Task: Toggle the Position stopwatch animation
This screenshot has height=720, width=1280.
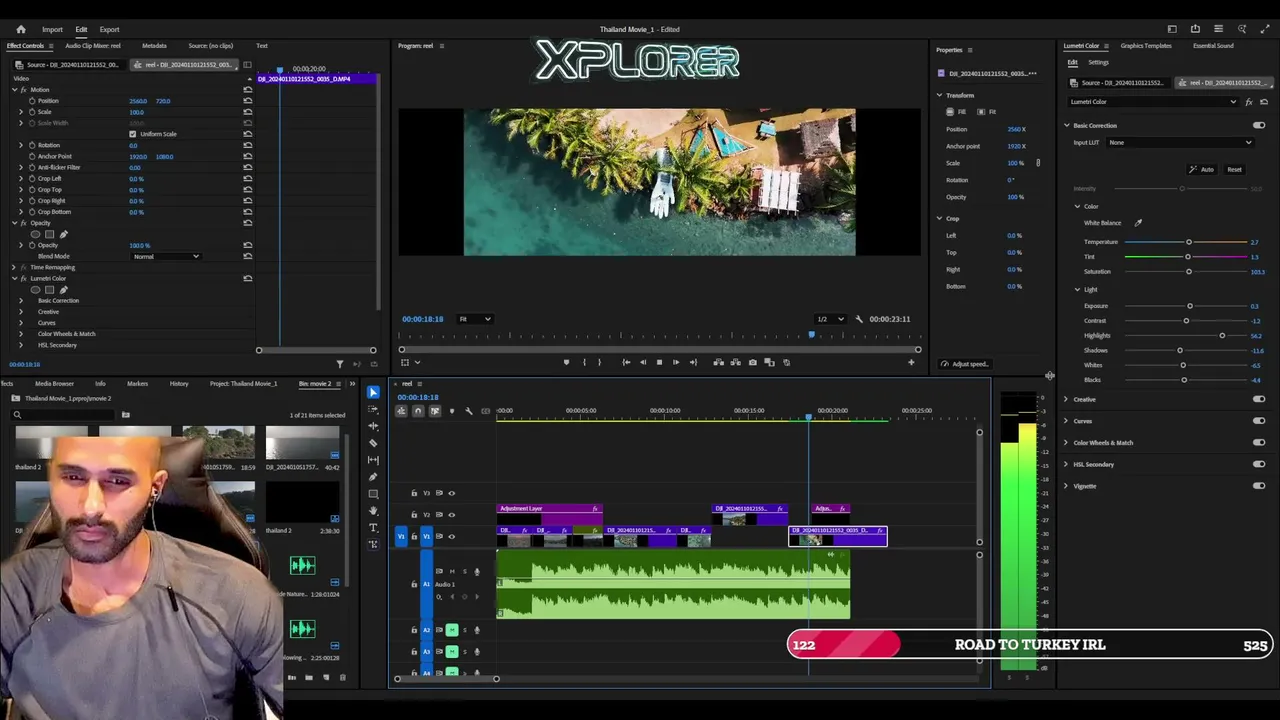Action: coord(32,101)
